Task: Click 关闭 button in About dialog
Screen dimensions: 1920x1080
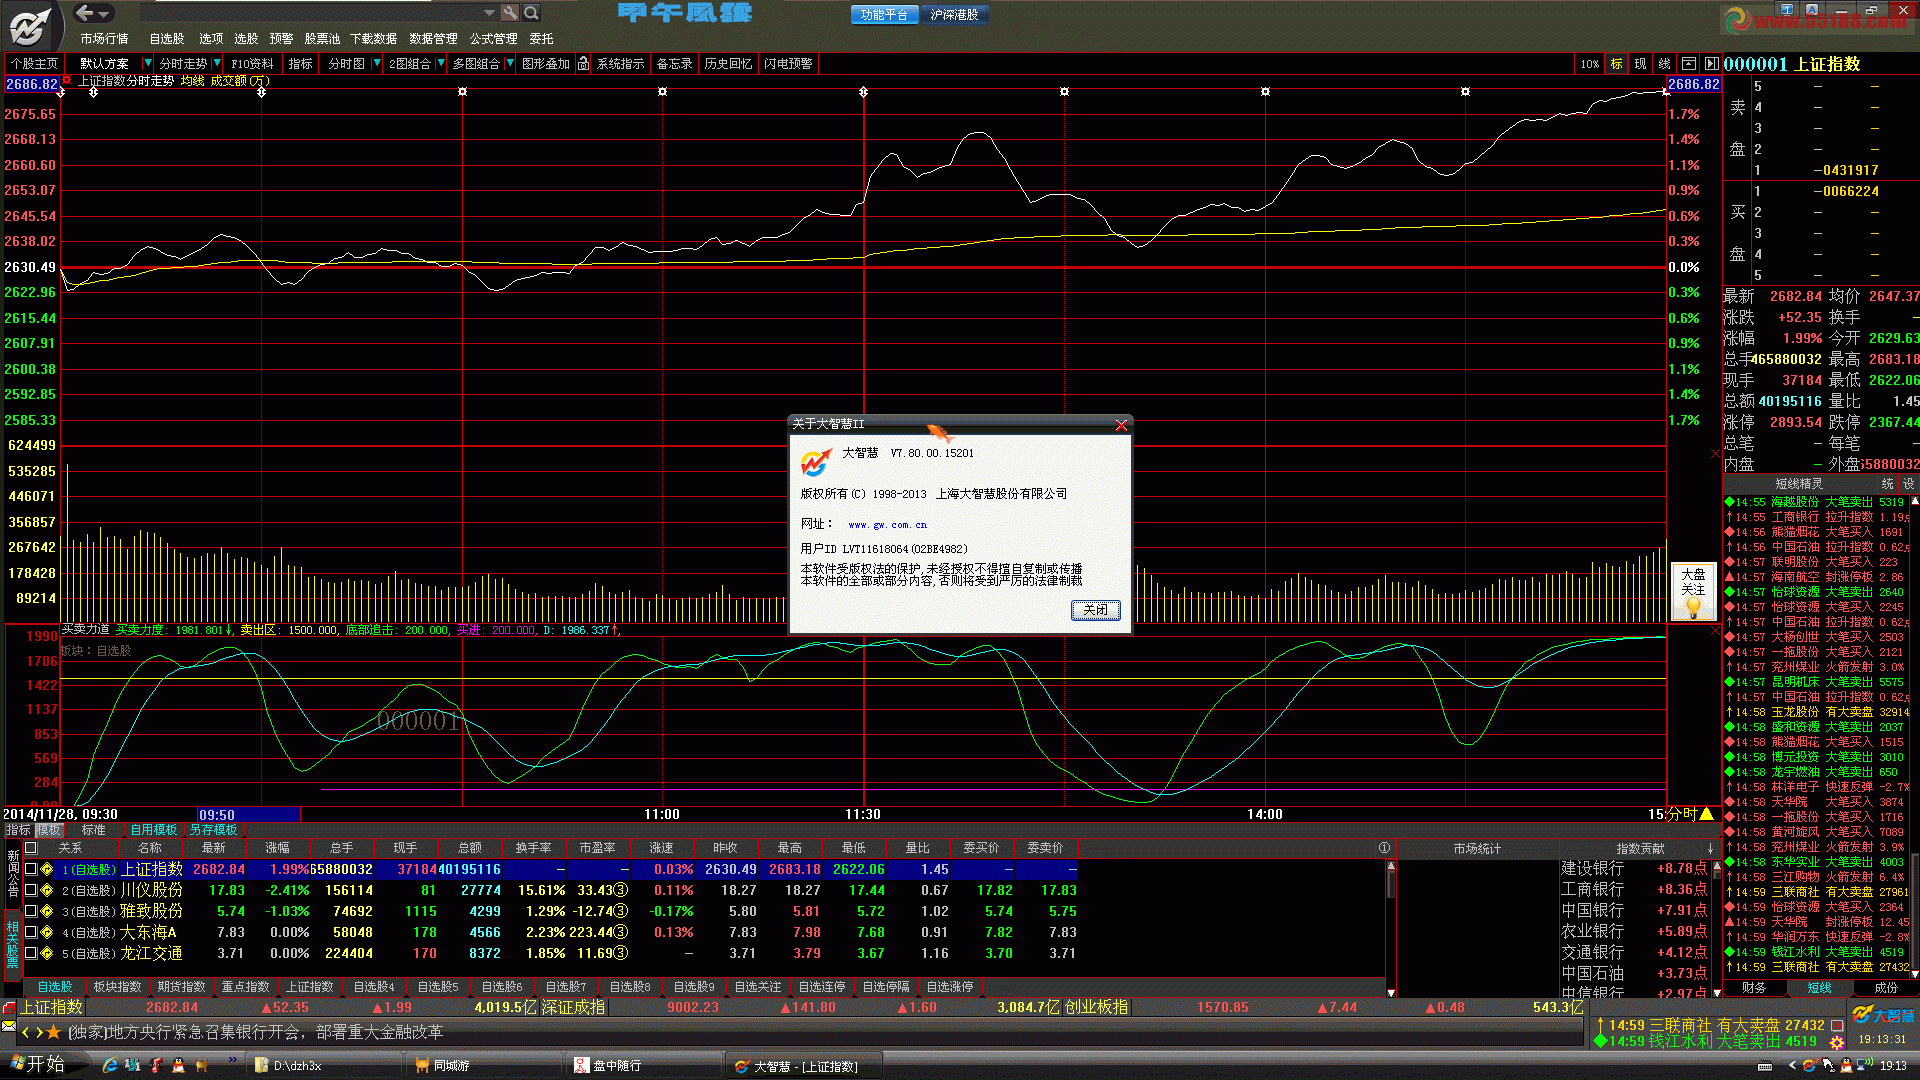Action: click(x=1095, y=610)
